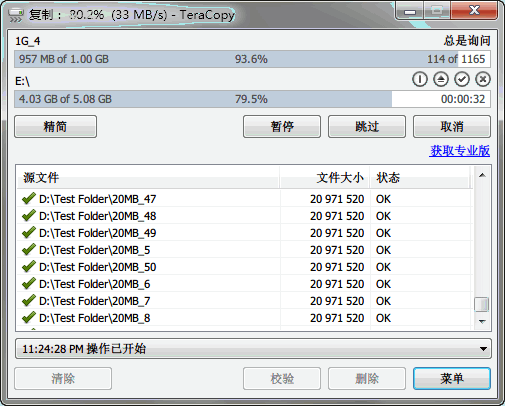Minimize the TeraCopy window

pos(410,12)
